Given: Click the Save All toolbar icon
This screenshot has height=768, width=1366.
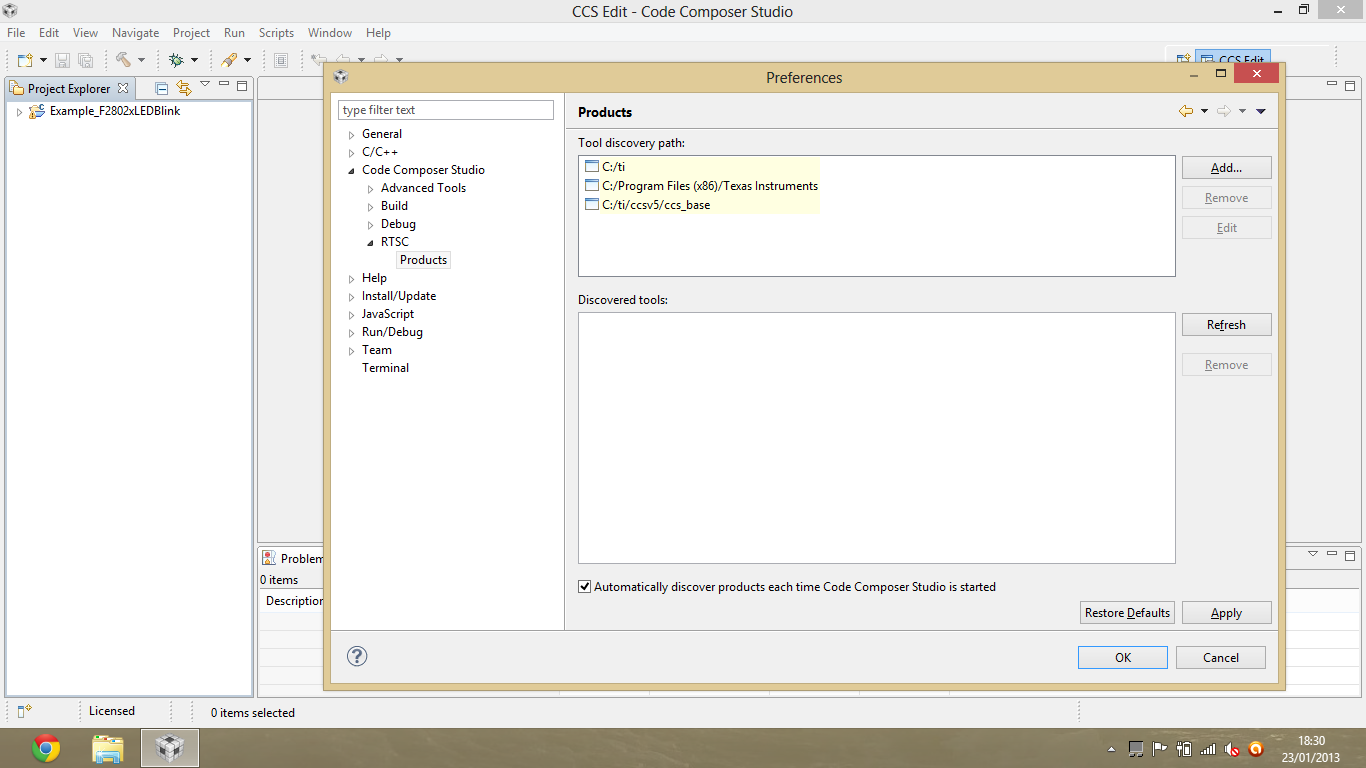Looking at the screenshot, I should coord(86,61).
